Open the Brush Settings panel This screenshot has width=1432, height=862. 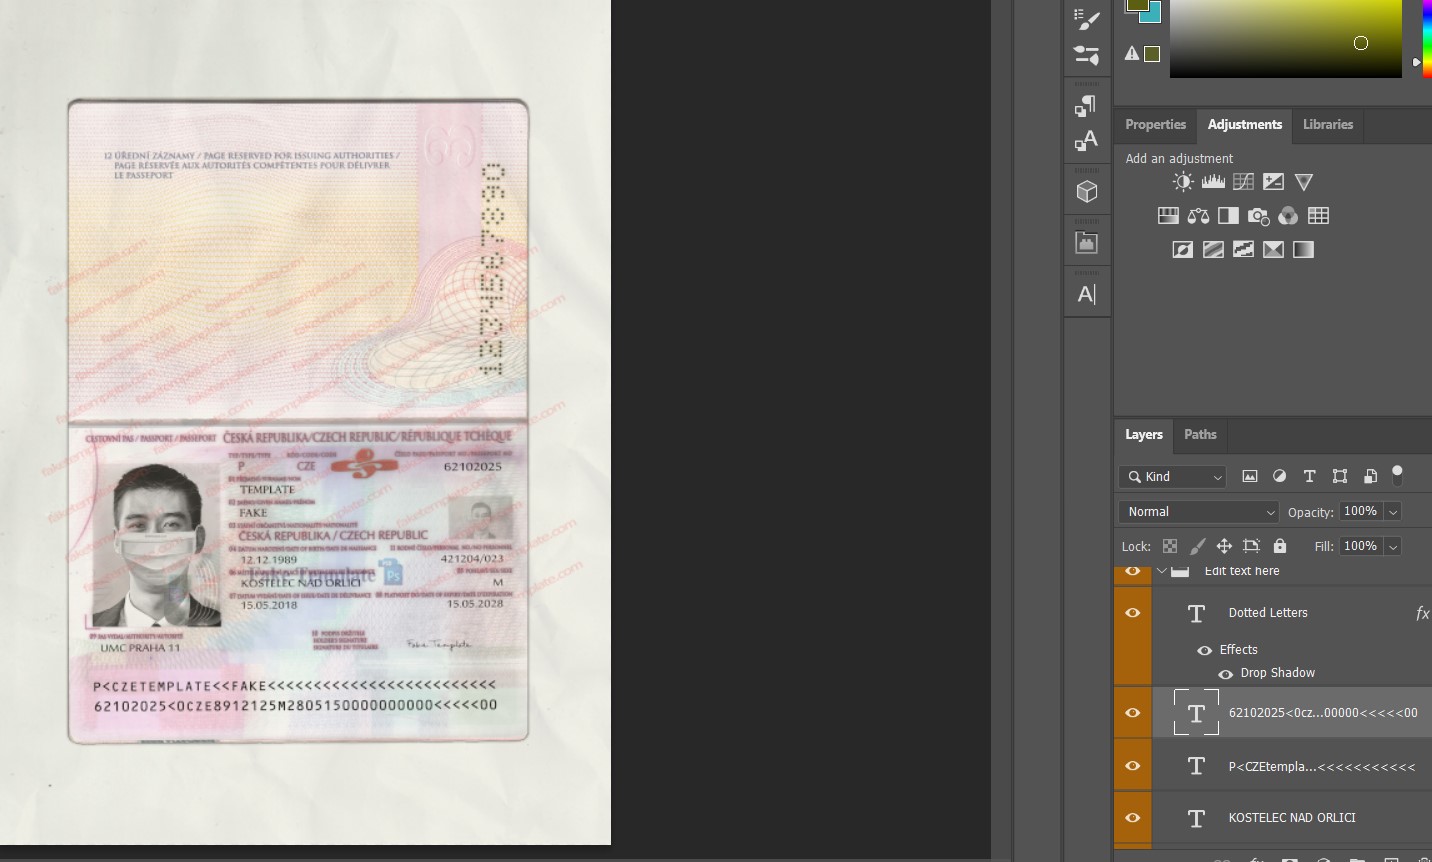point(1086,56)
